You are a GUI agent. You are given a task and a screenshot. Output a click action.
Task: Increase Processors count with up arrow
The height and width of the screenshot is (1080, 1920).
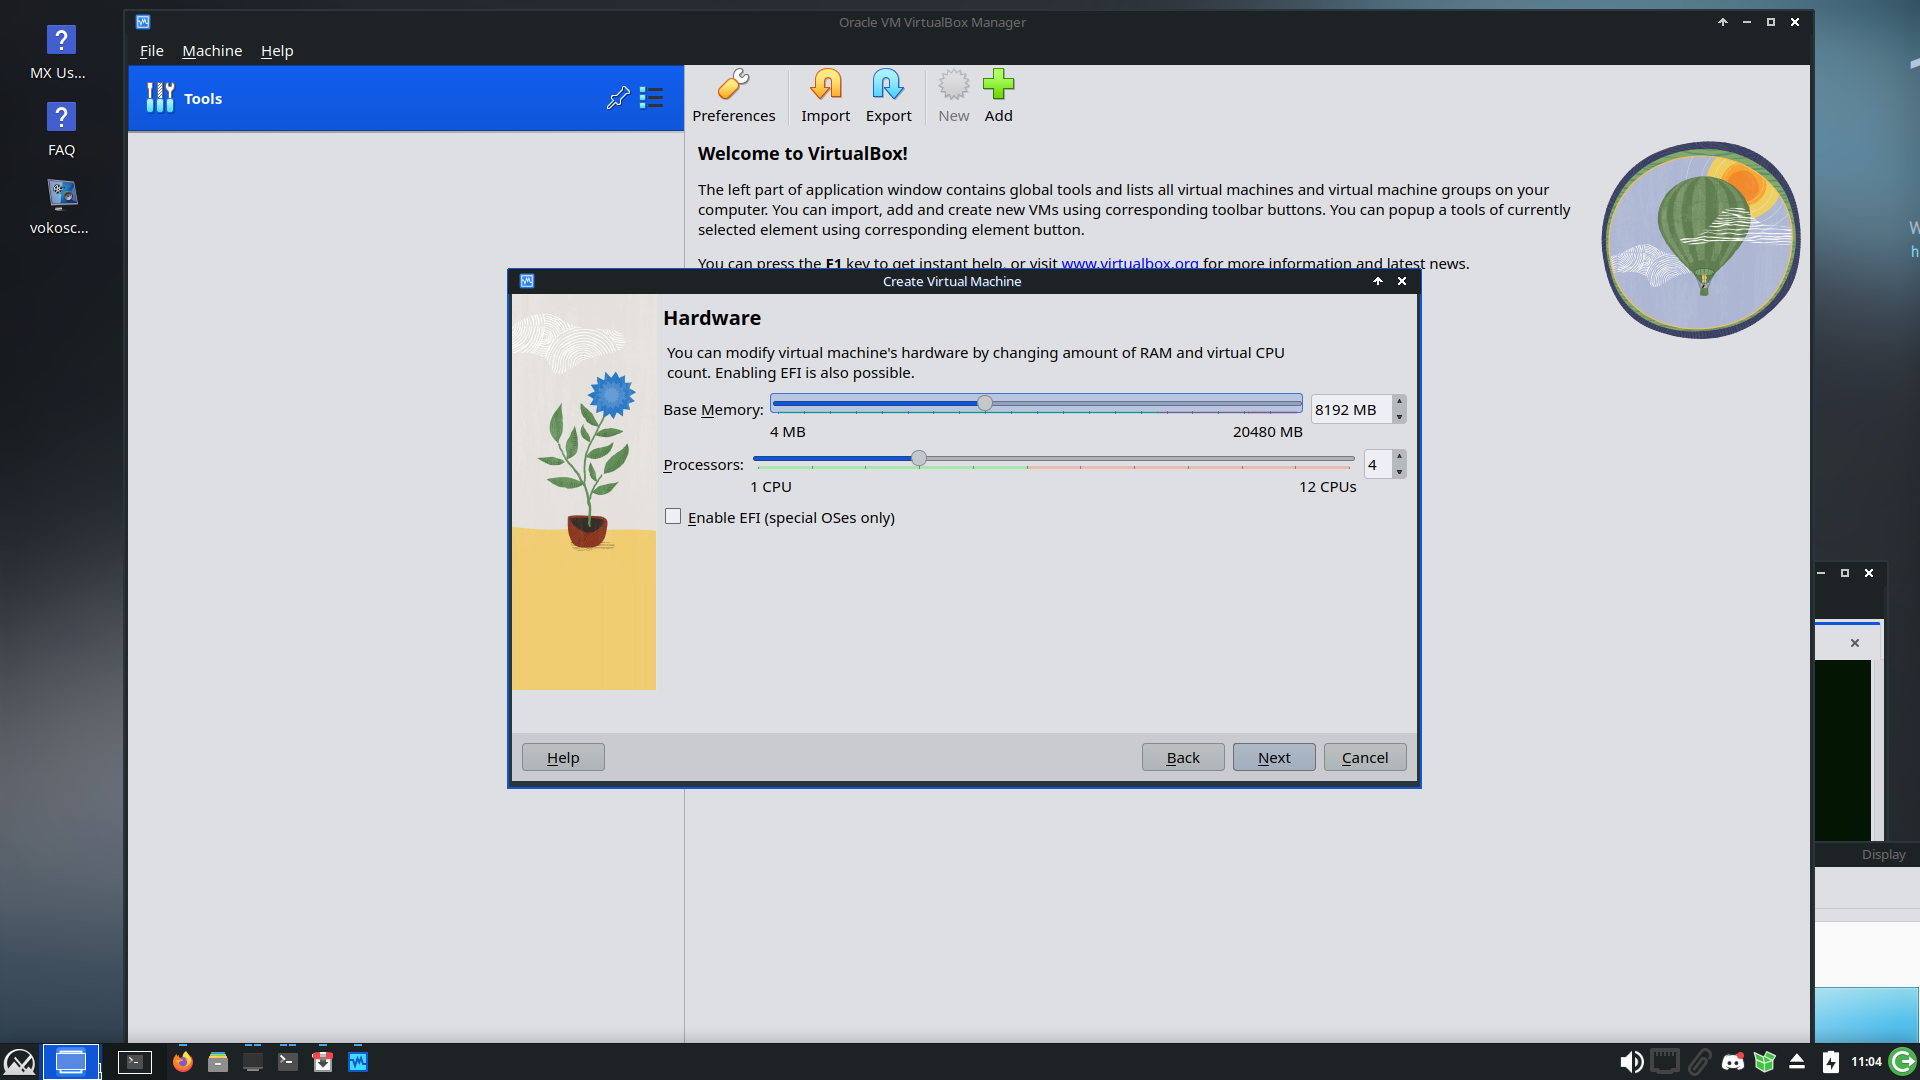(x=1399, y=457)
